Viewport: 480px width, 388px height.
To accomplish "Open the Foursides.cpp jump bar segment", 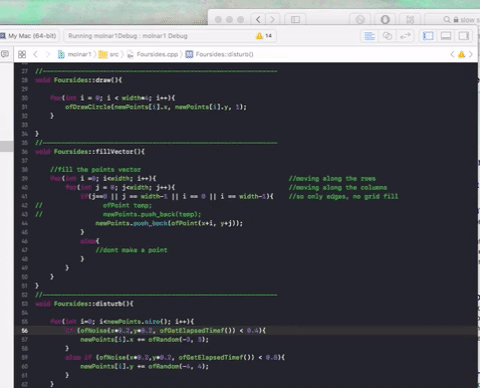I will coord(152,54).
